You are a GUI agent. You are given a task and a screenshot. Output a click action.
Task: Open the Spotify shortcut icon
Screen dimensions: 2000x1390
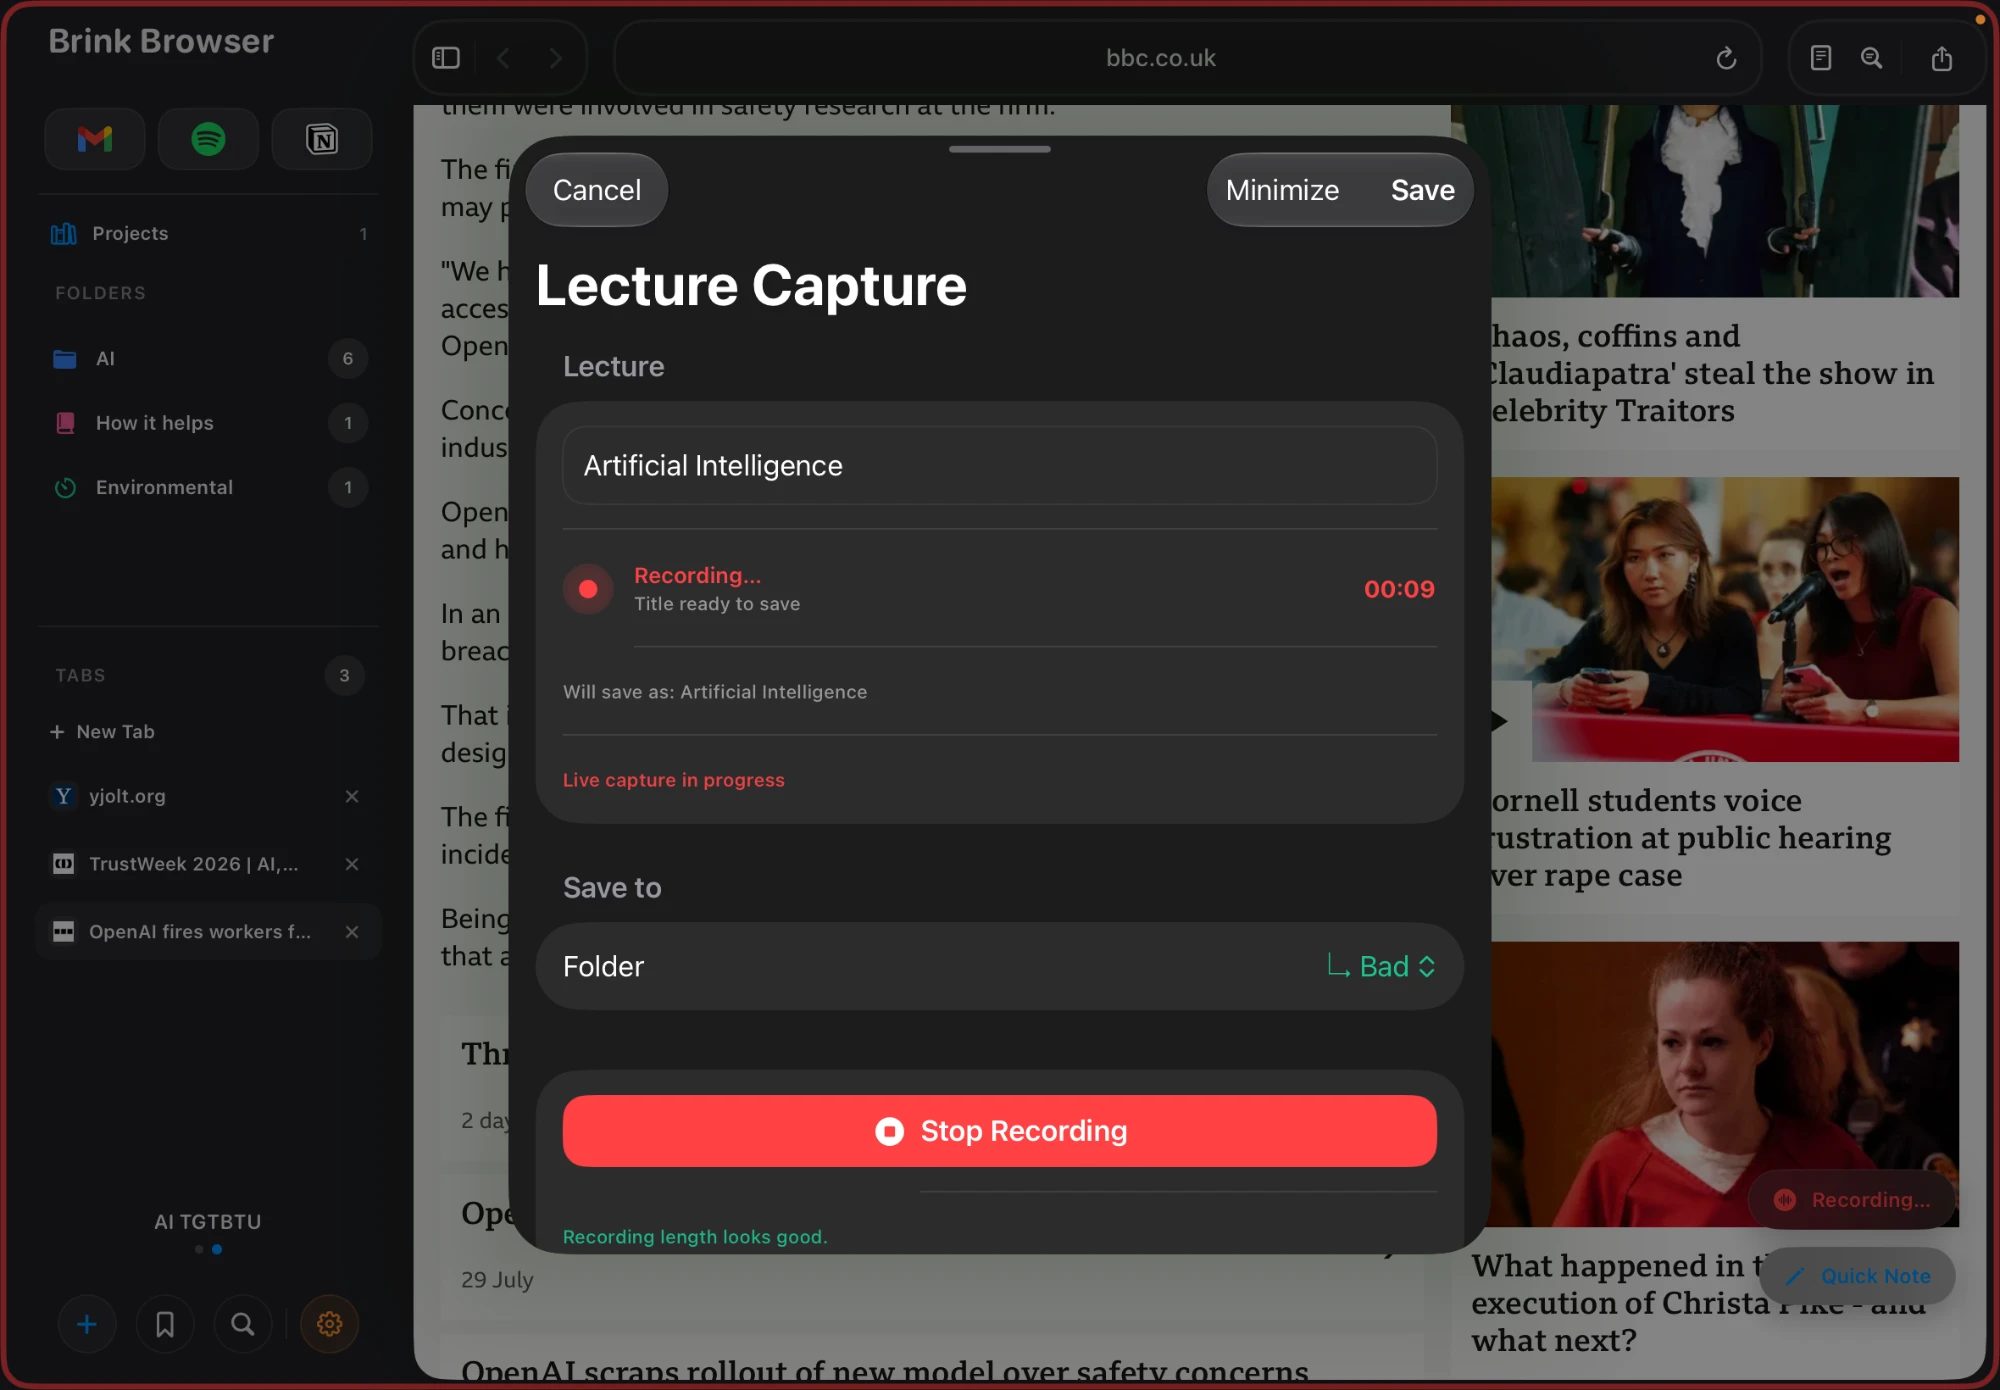tap(208, 139)
